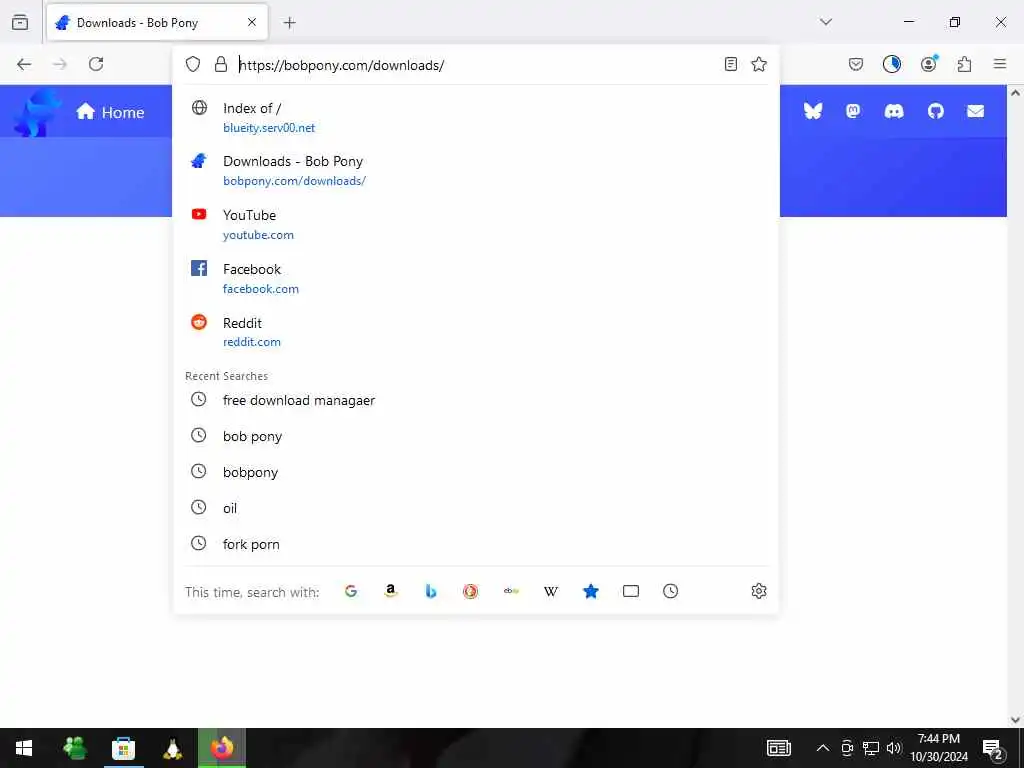Choose the Facebook suggestion

pos(477,279)
